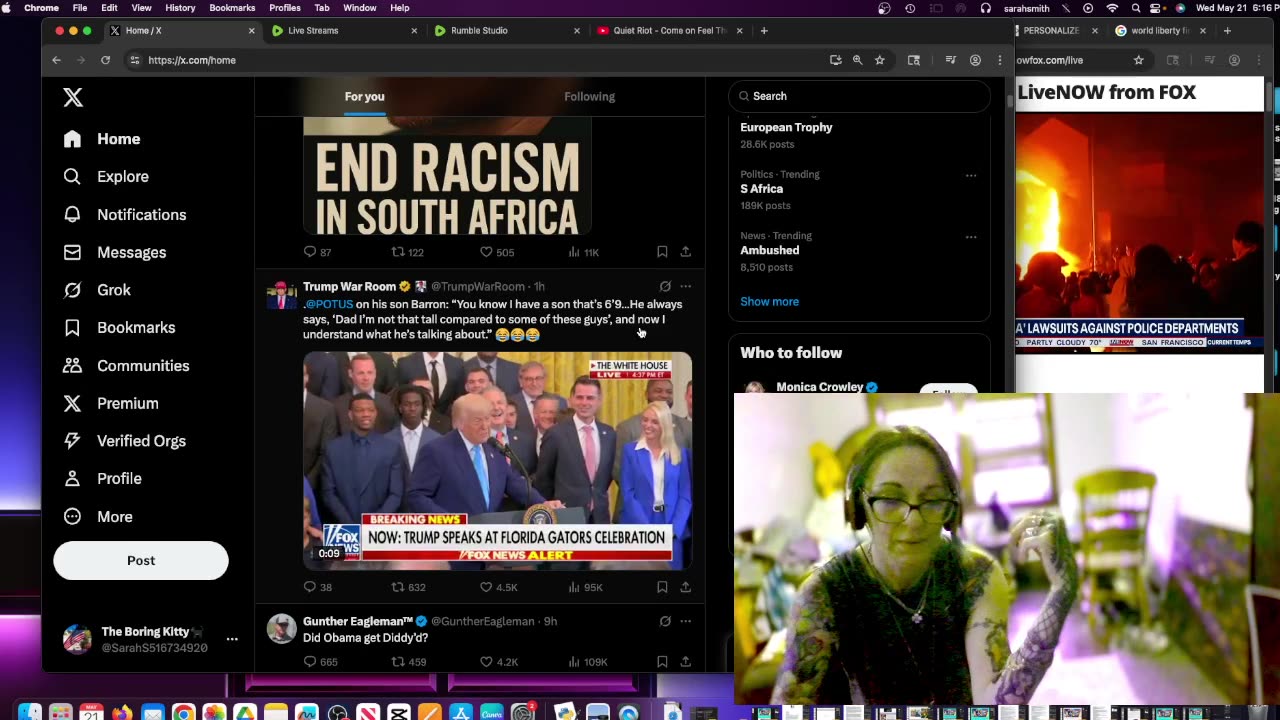Open more options for Ambushed trend
Screen dimensions: 1280x720
pos(971,237)
